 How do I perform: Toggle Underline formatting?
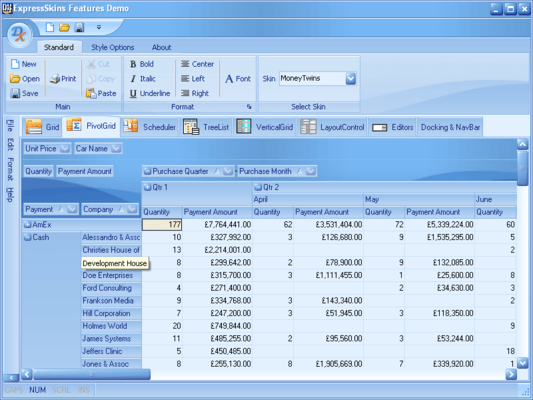[x=150, y=93]
